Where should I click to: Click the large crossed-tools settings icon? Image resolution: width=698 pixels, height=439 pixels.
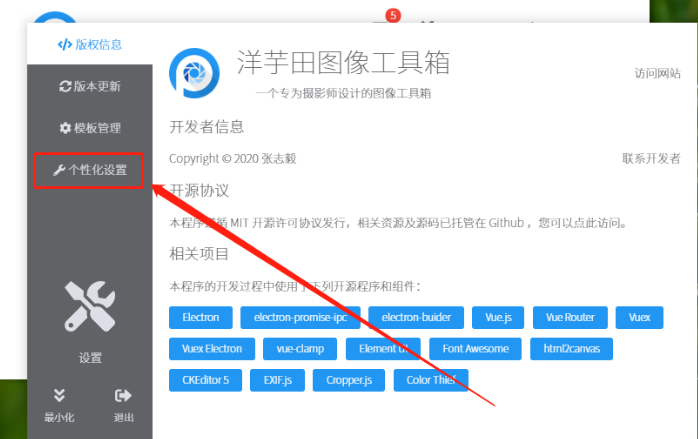[89, 306]
